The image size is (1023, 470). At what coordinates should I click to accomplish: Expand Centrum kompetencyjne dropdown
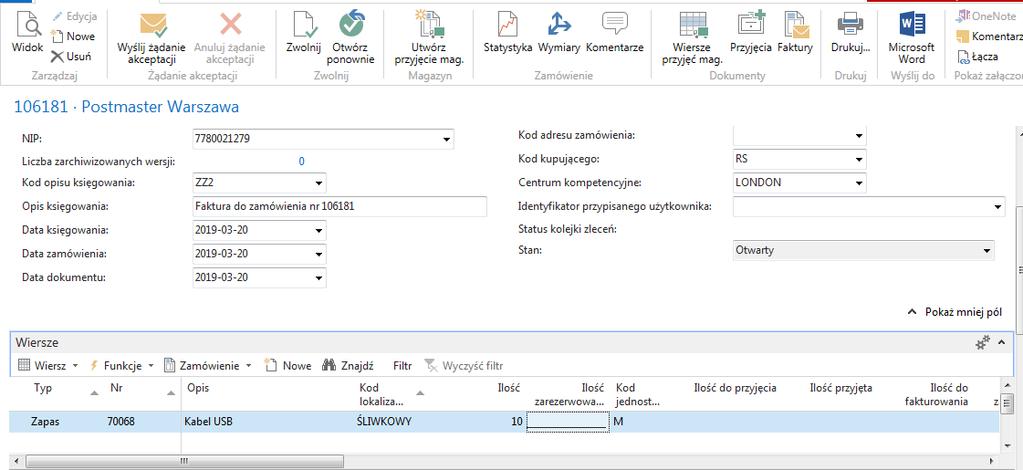(x=859, y=183)
